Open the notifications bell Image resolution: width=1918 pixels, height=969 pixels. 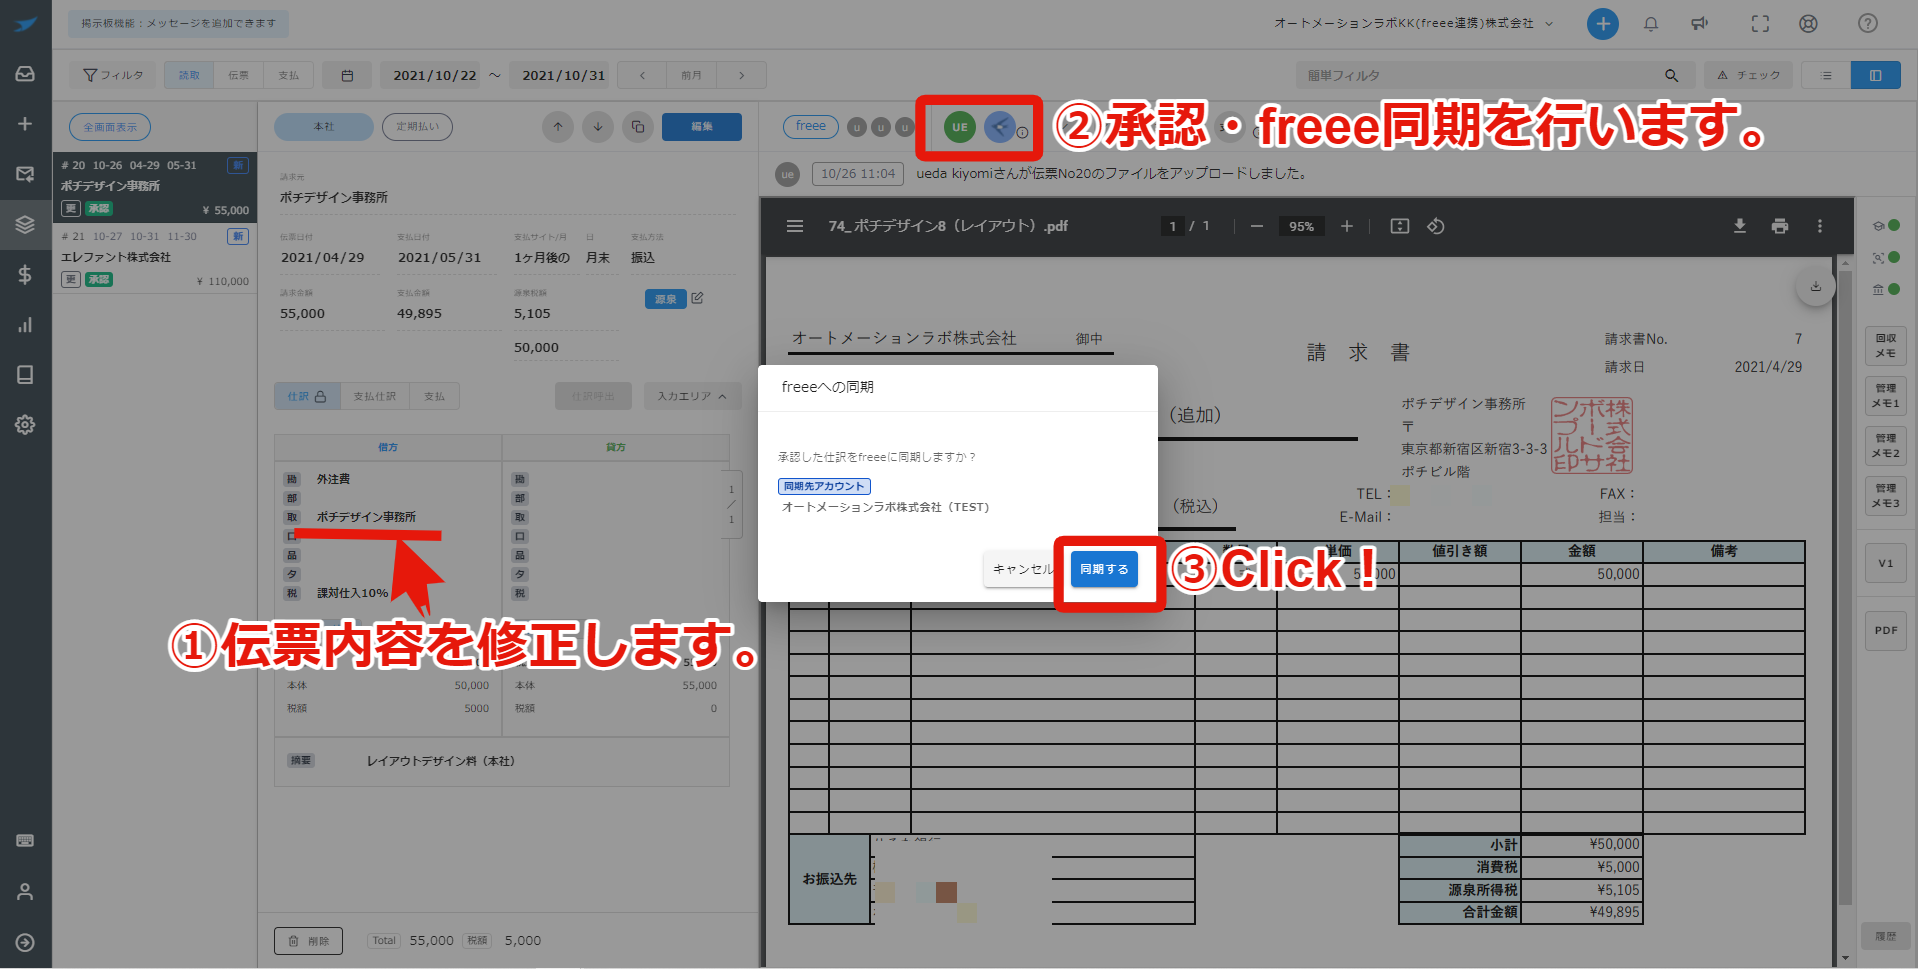(x=1651, y=24)
